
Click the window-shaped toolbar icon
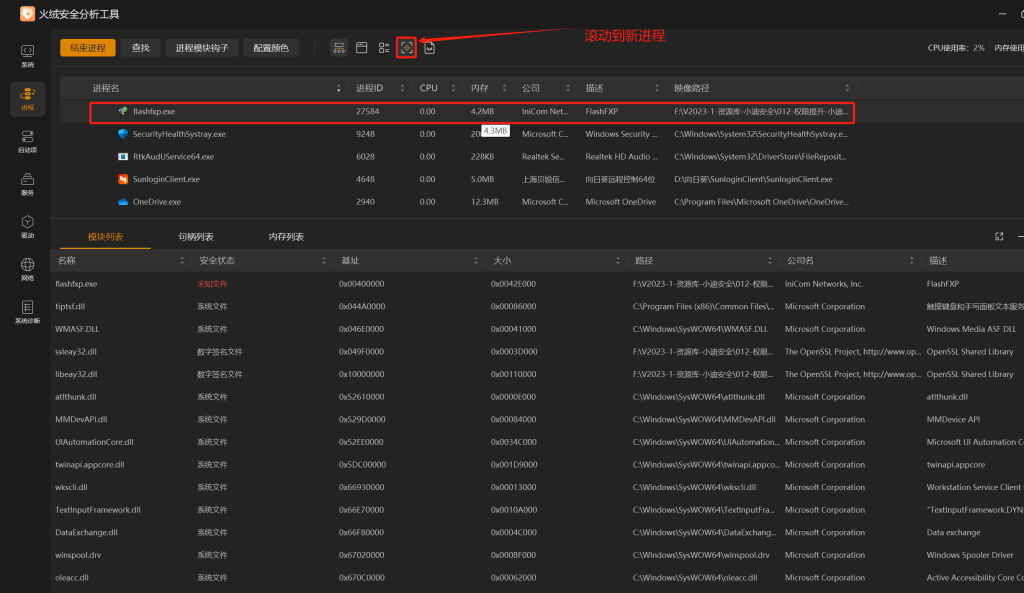[362, 48]
